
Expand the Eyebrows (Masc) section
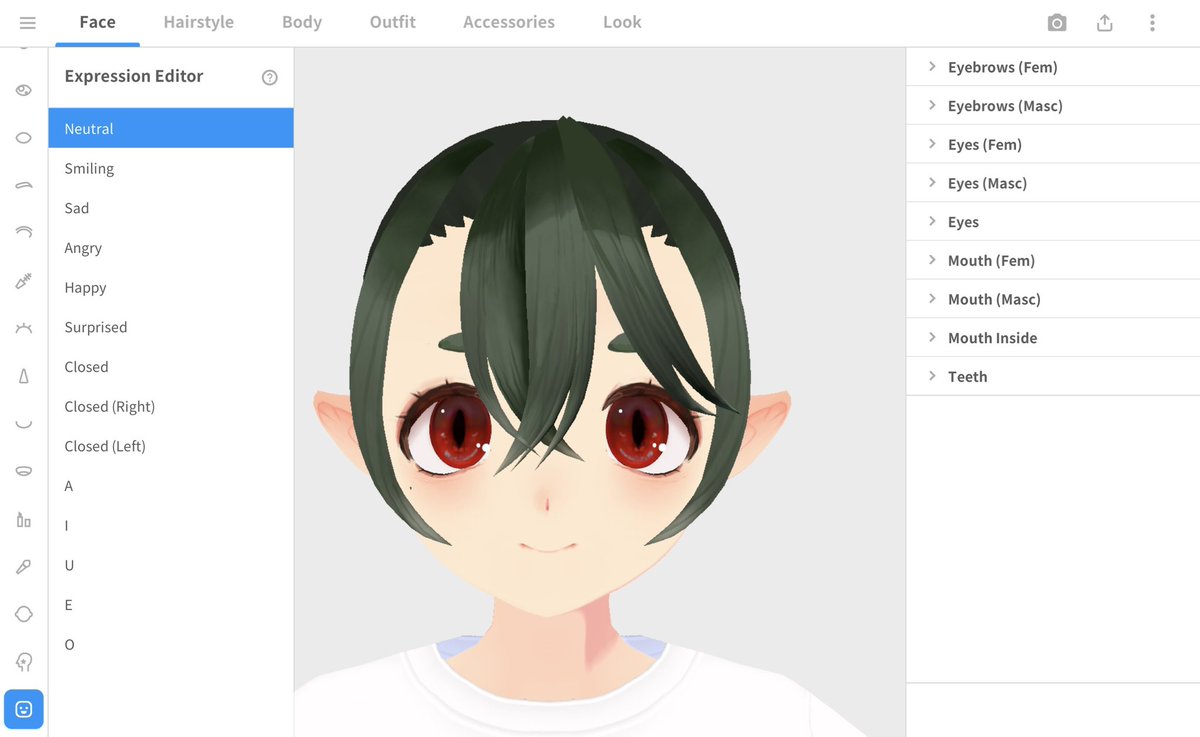point(1053,106)
